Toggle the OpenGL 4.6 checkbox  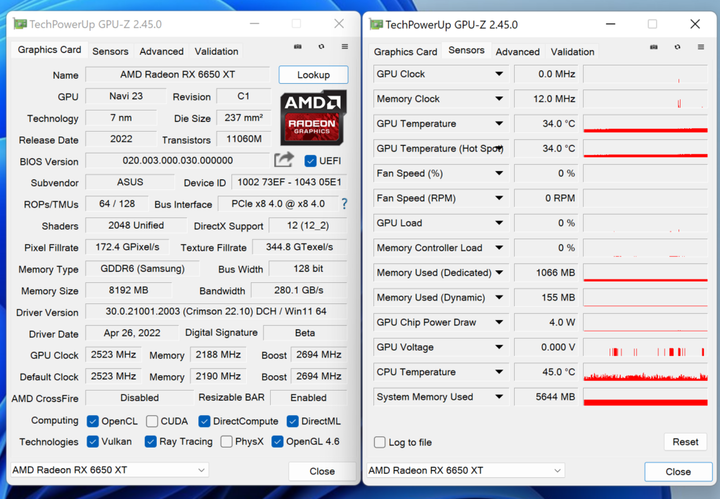[277, 442]
